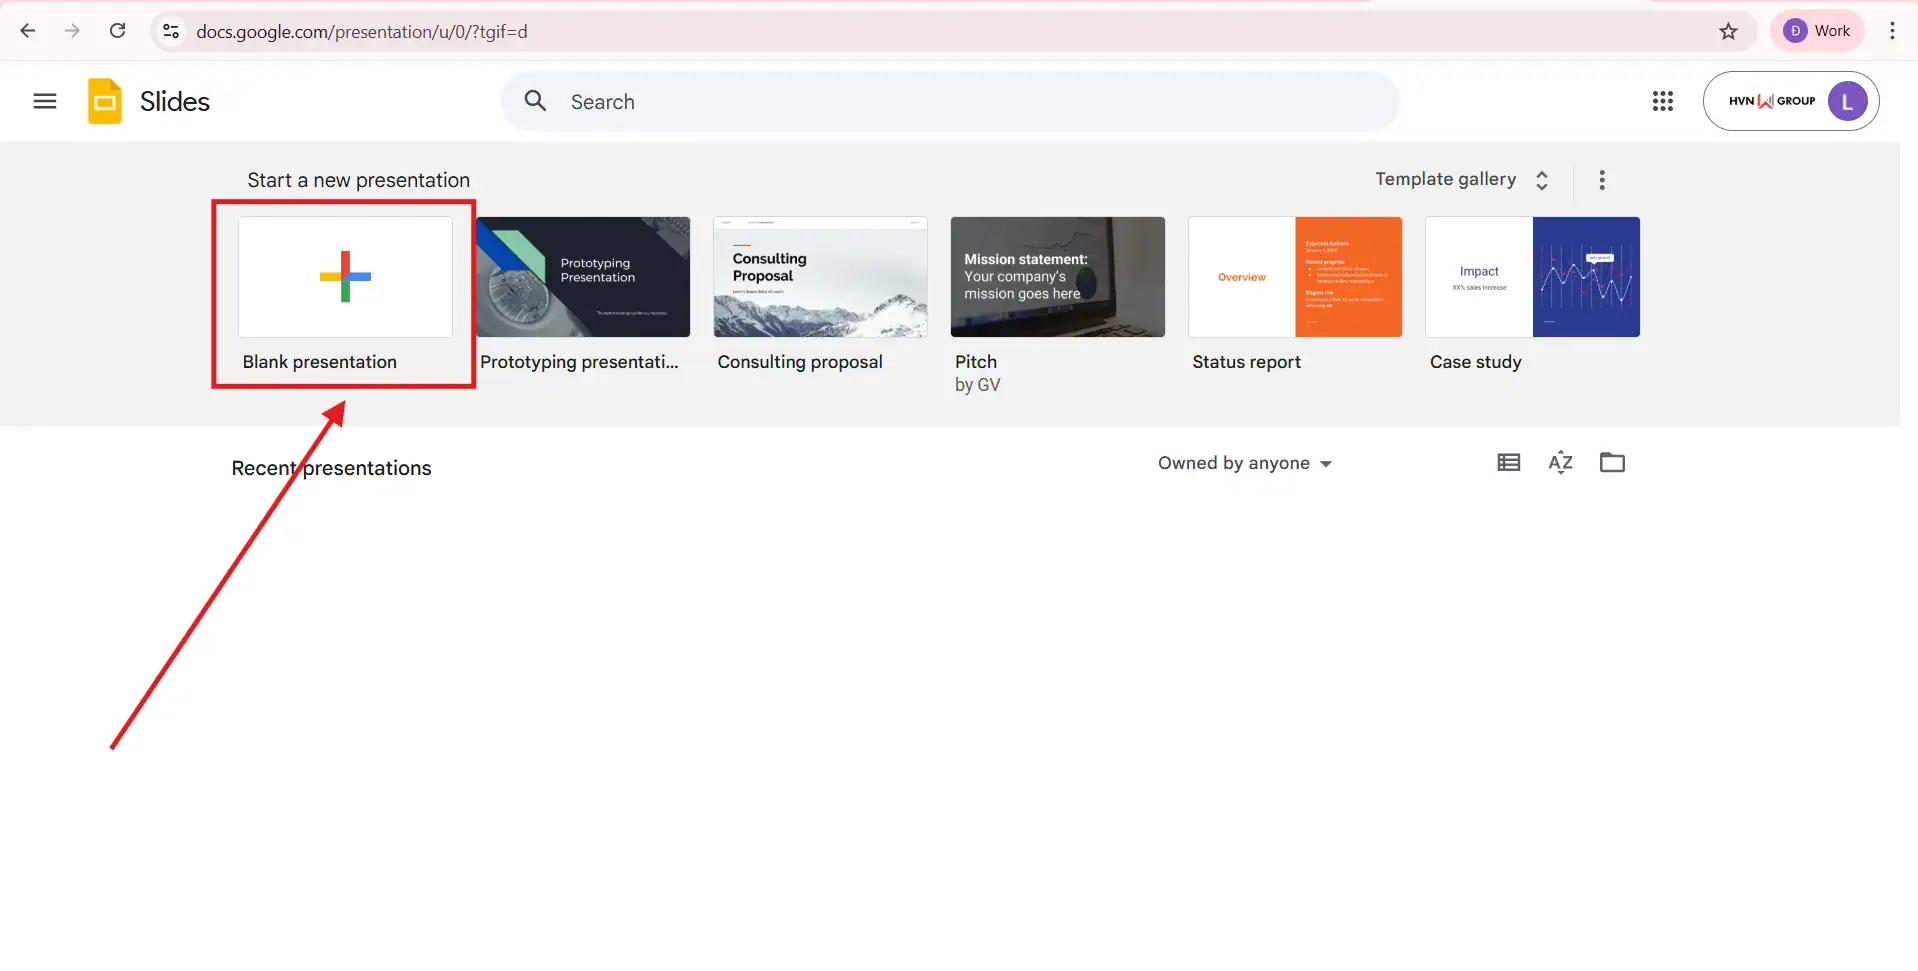This screenshot has width=1918, height=971.
Task: Open the Case study template thumbnail
Action: point(1532,277)
